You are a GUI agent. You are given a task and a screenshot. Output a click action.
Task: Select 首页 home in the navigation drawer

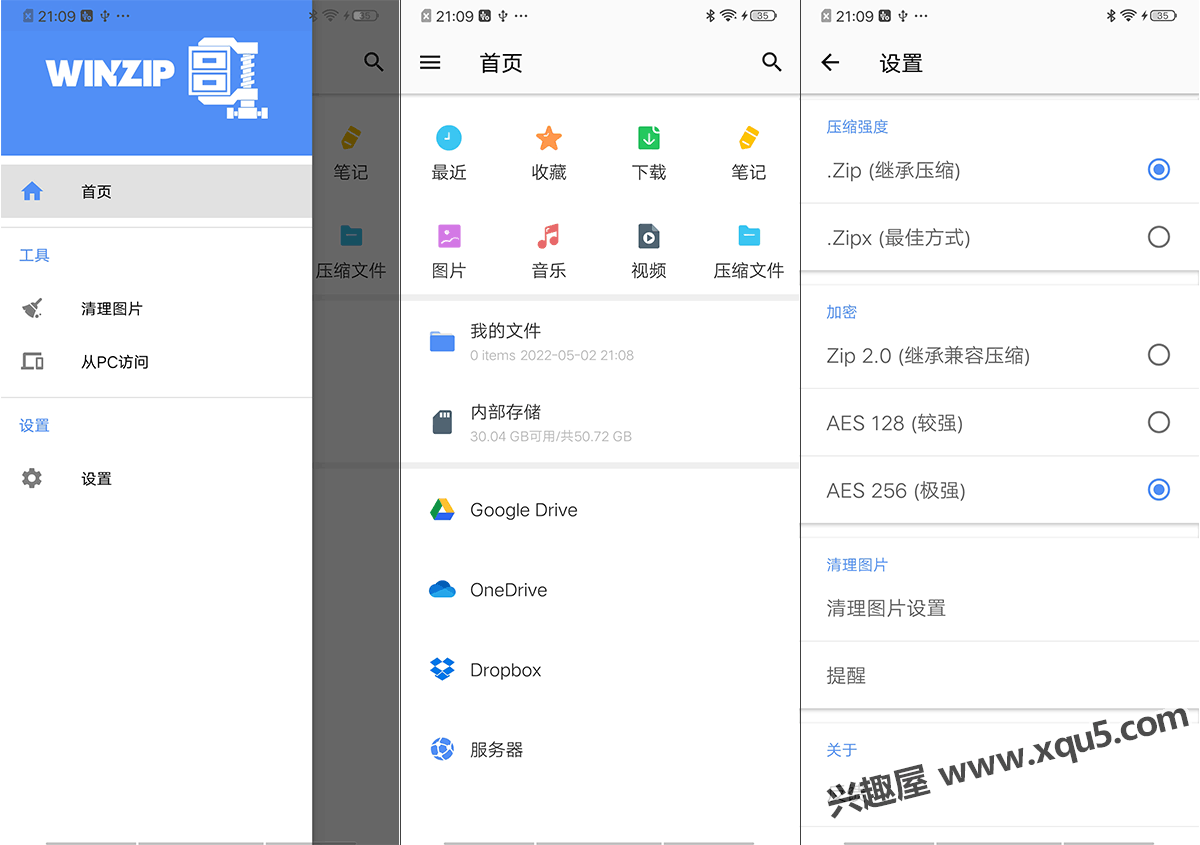[156, 191]
